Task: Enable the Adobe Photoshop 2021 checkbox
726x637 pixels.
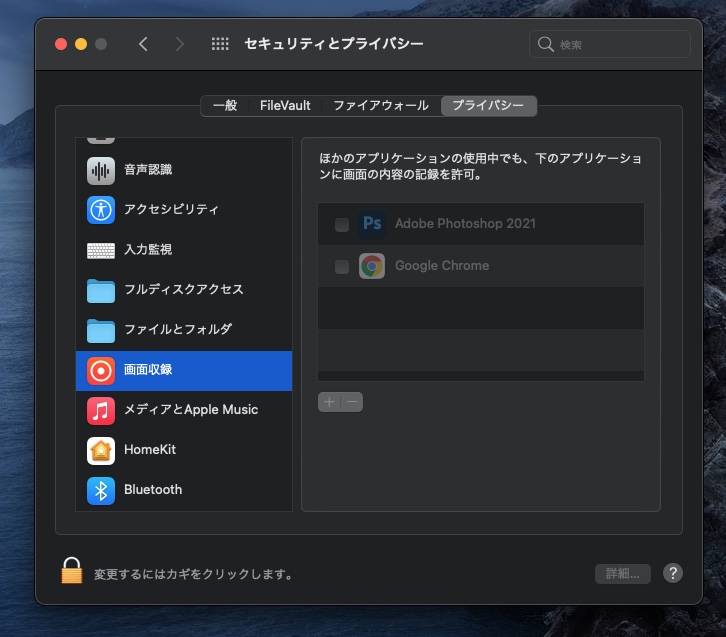Action: click(342, 225)
